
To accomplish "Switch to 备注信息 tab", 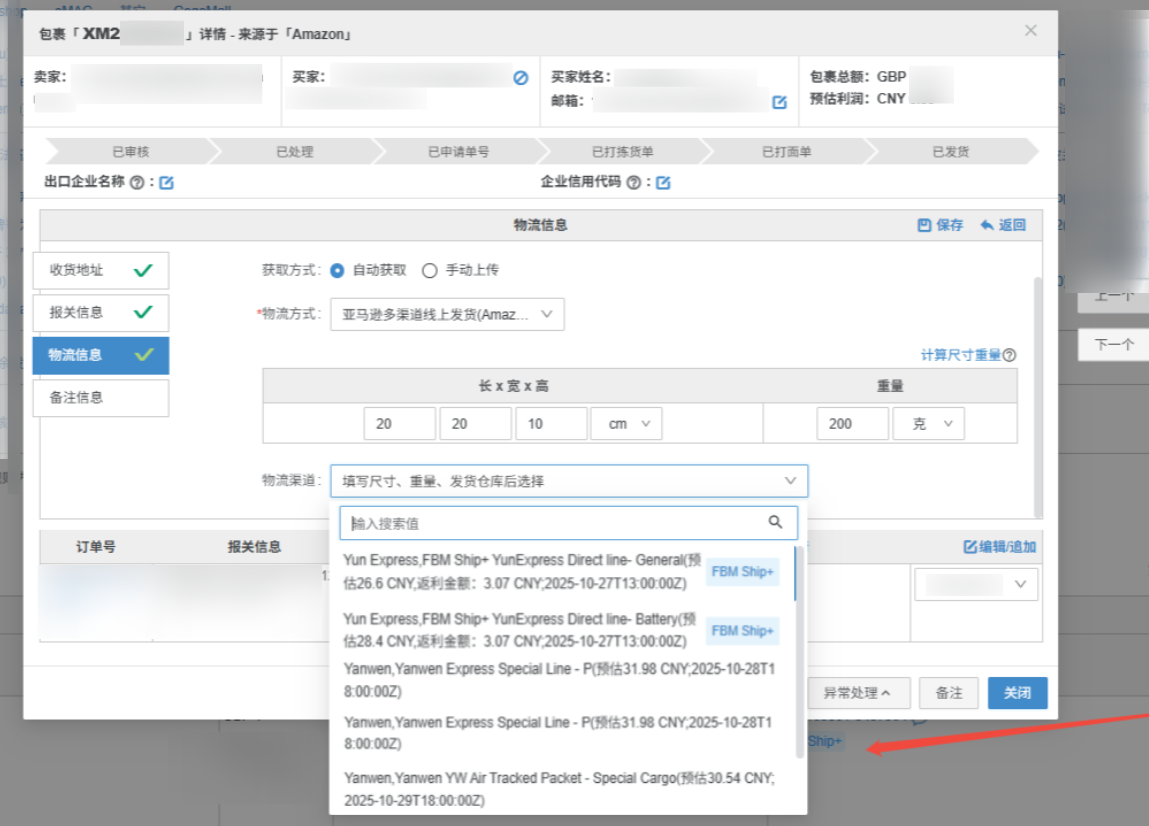I will click(100, 397).
